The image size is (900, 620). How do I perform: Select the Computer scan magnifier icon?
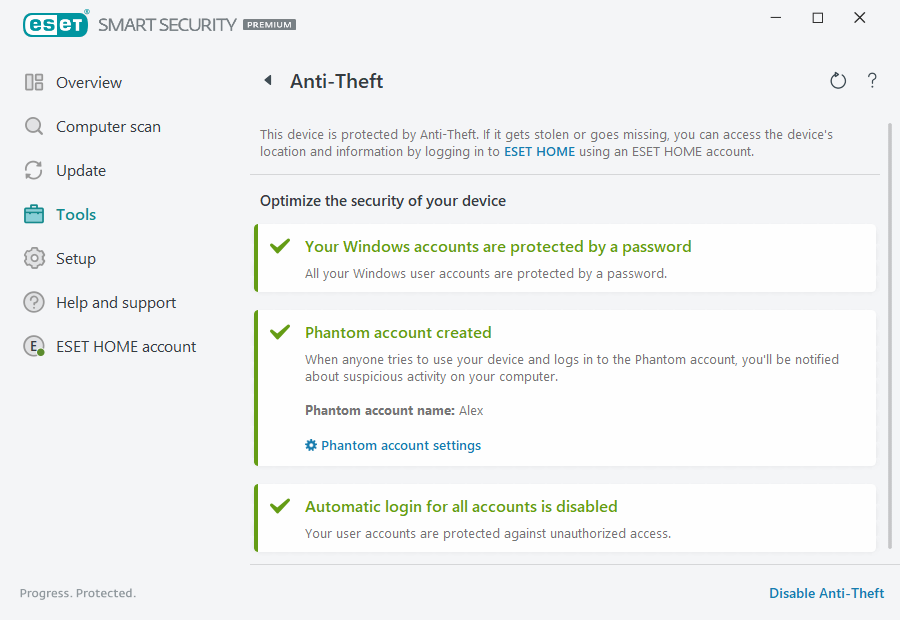pos(31,126)
